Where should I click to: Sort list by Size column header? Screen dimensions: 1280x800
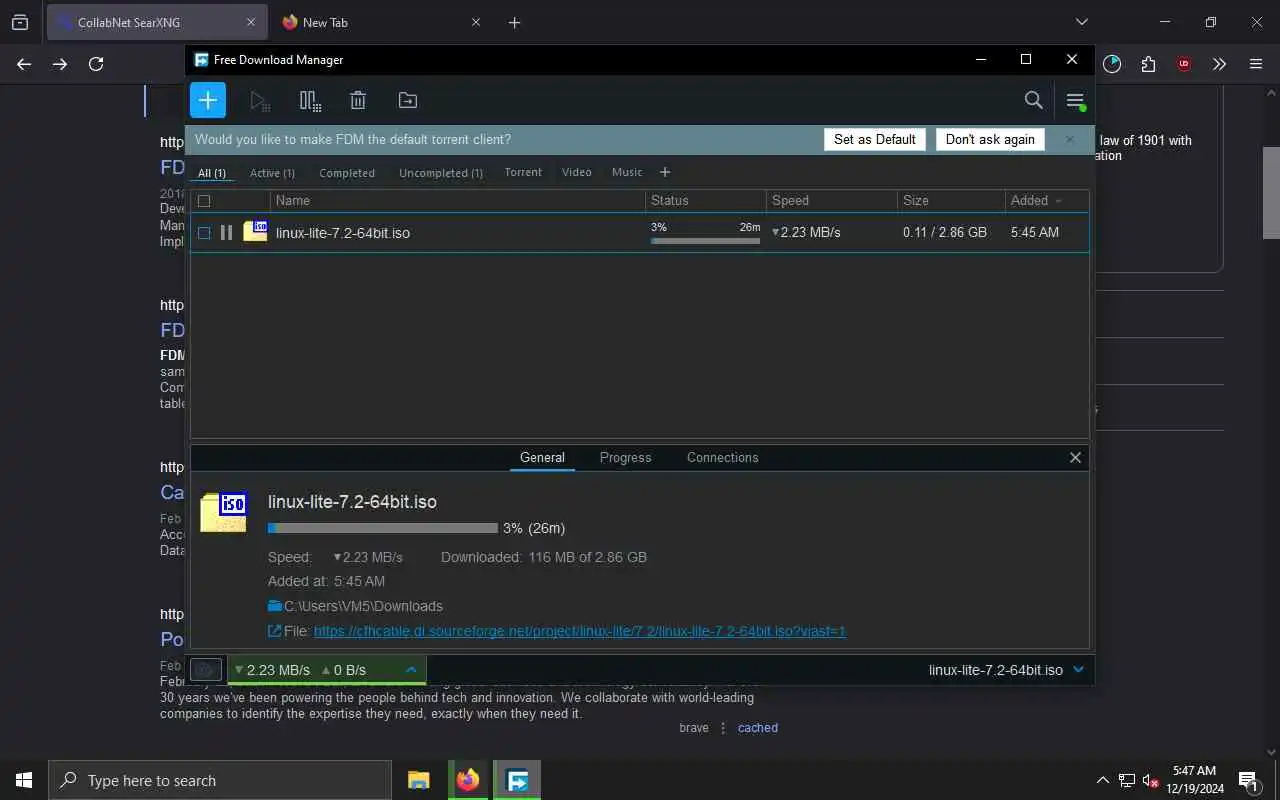(950, 201)
